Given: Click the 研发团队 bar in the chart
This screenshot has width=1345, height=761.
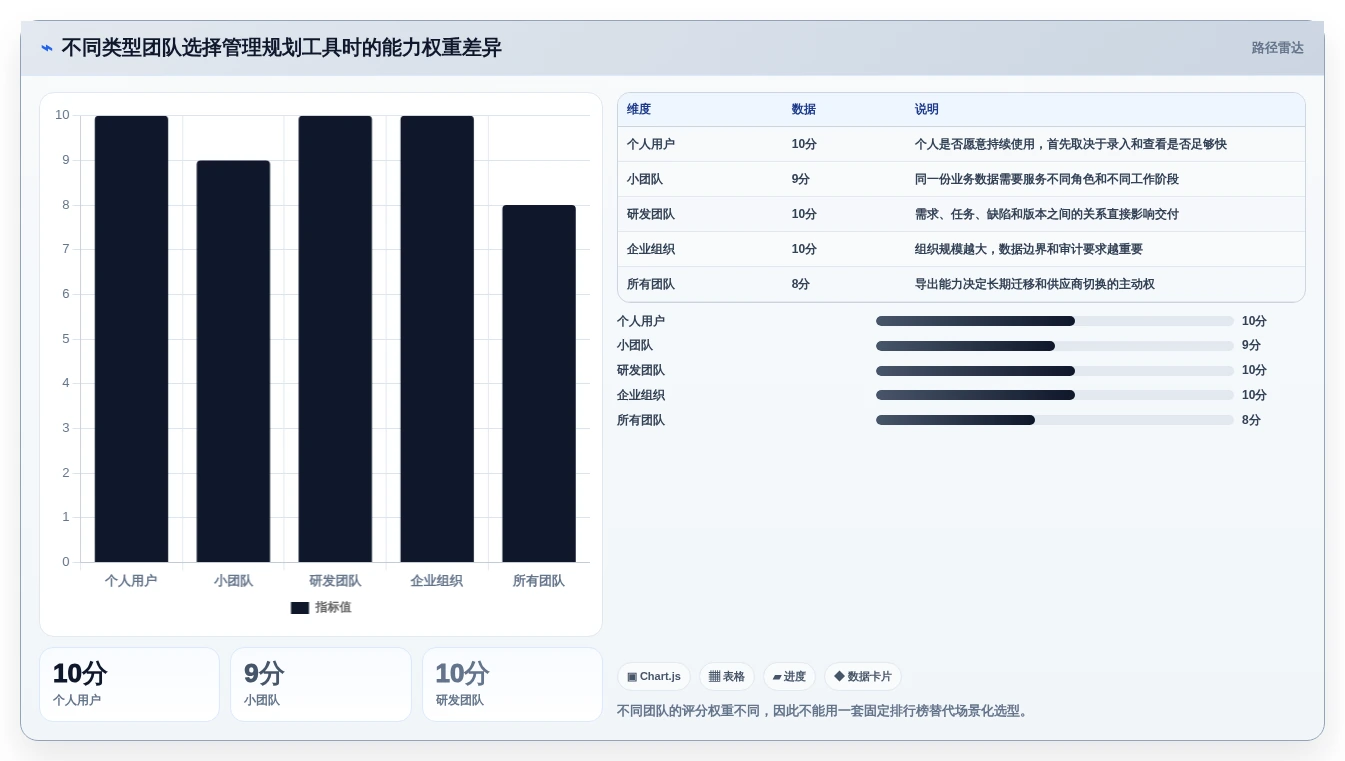Looking at the screenshot, I should coord(335,339).
